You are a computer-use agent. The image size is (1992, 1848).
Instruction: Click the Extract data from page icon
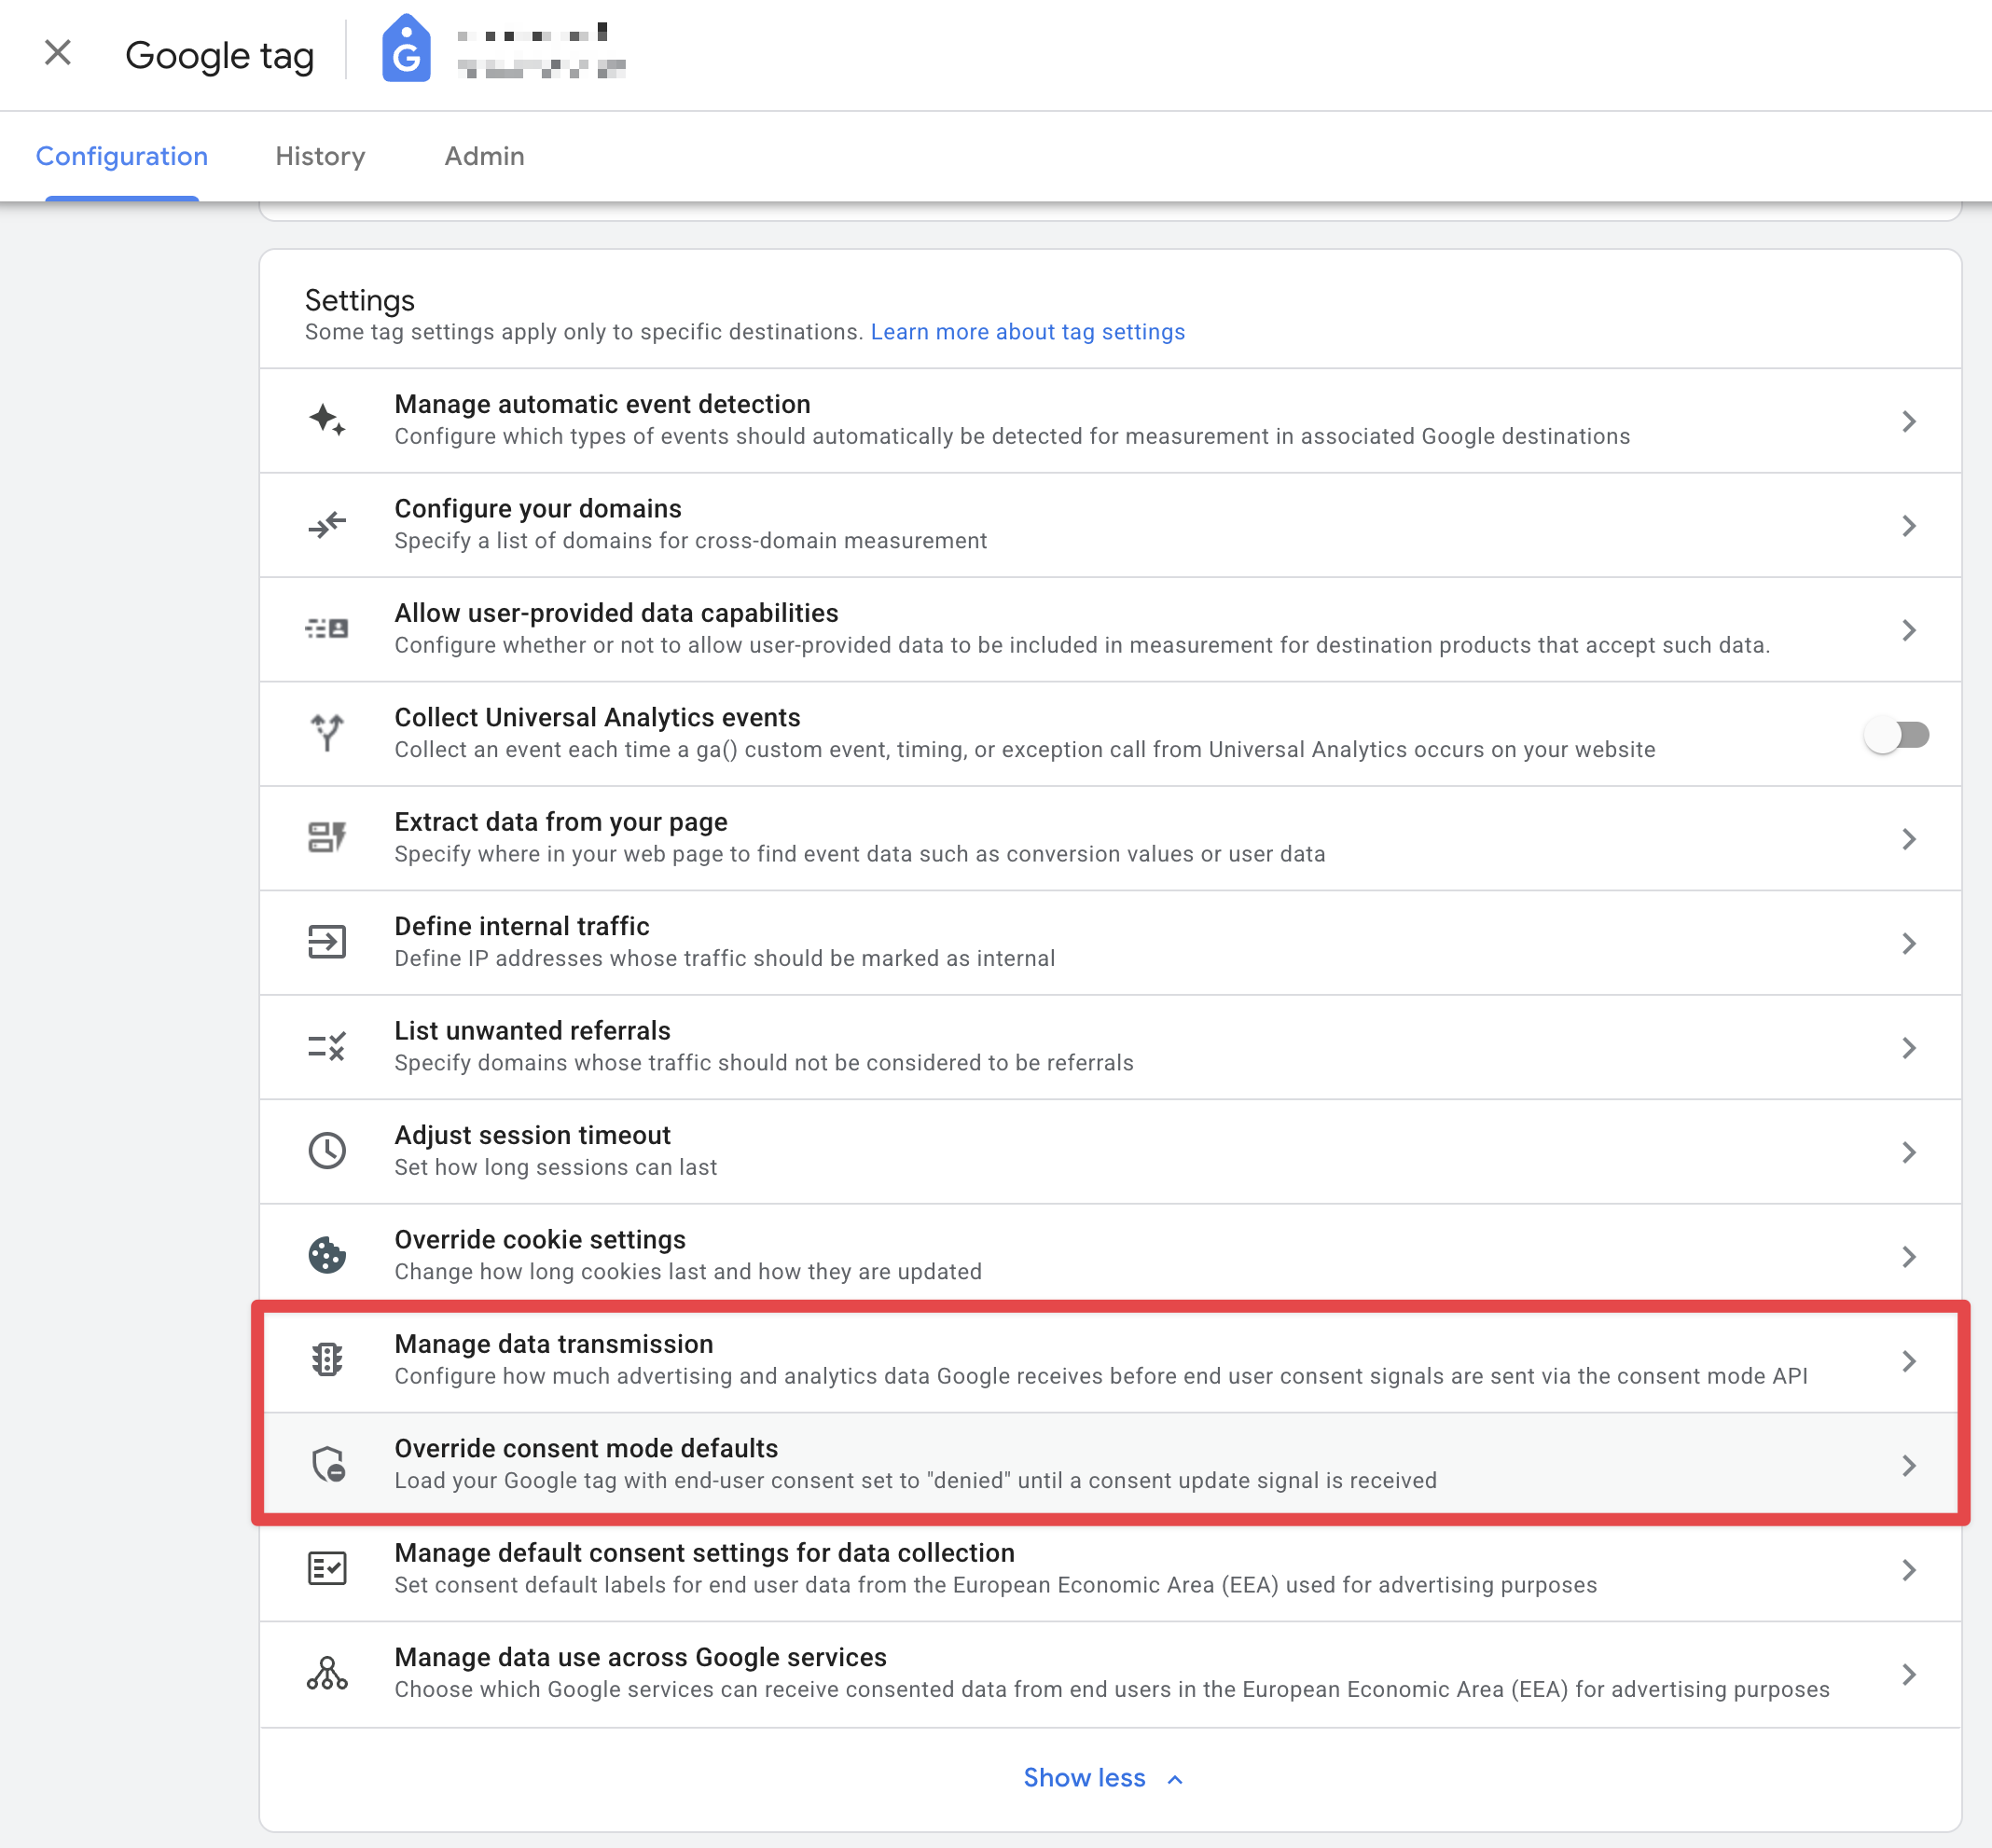click(x=327, y=838)
